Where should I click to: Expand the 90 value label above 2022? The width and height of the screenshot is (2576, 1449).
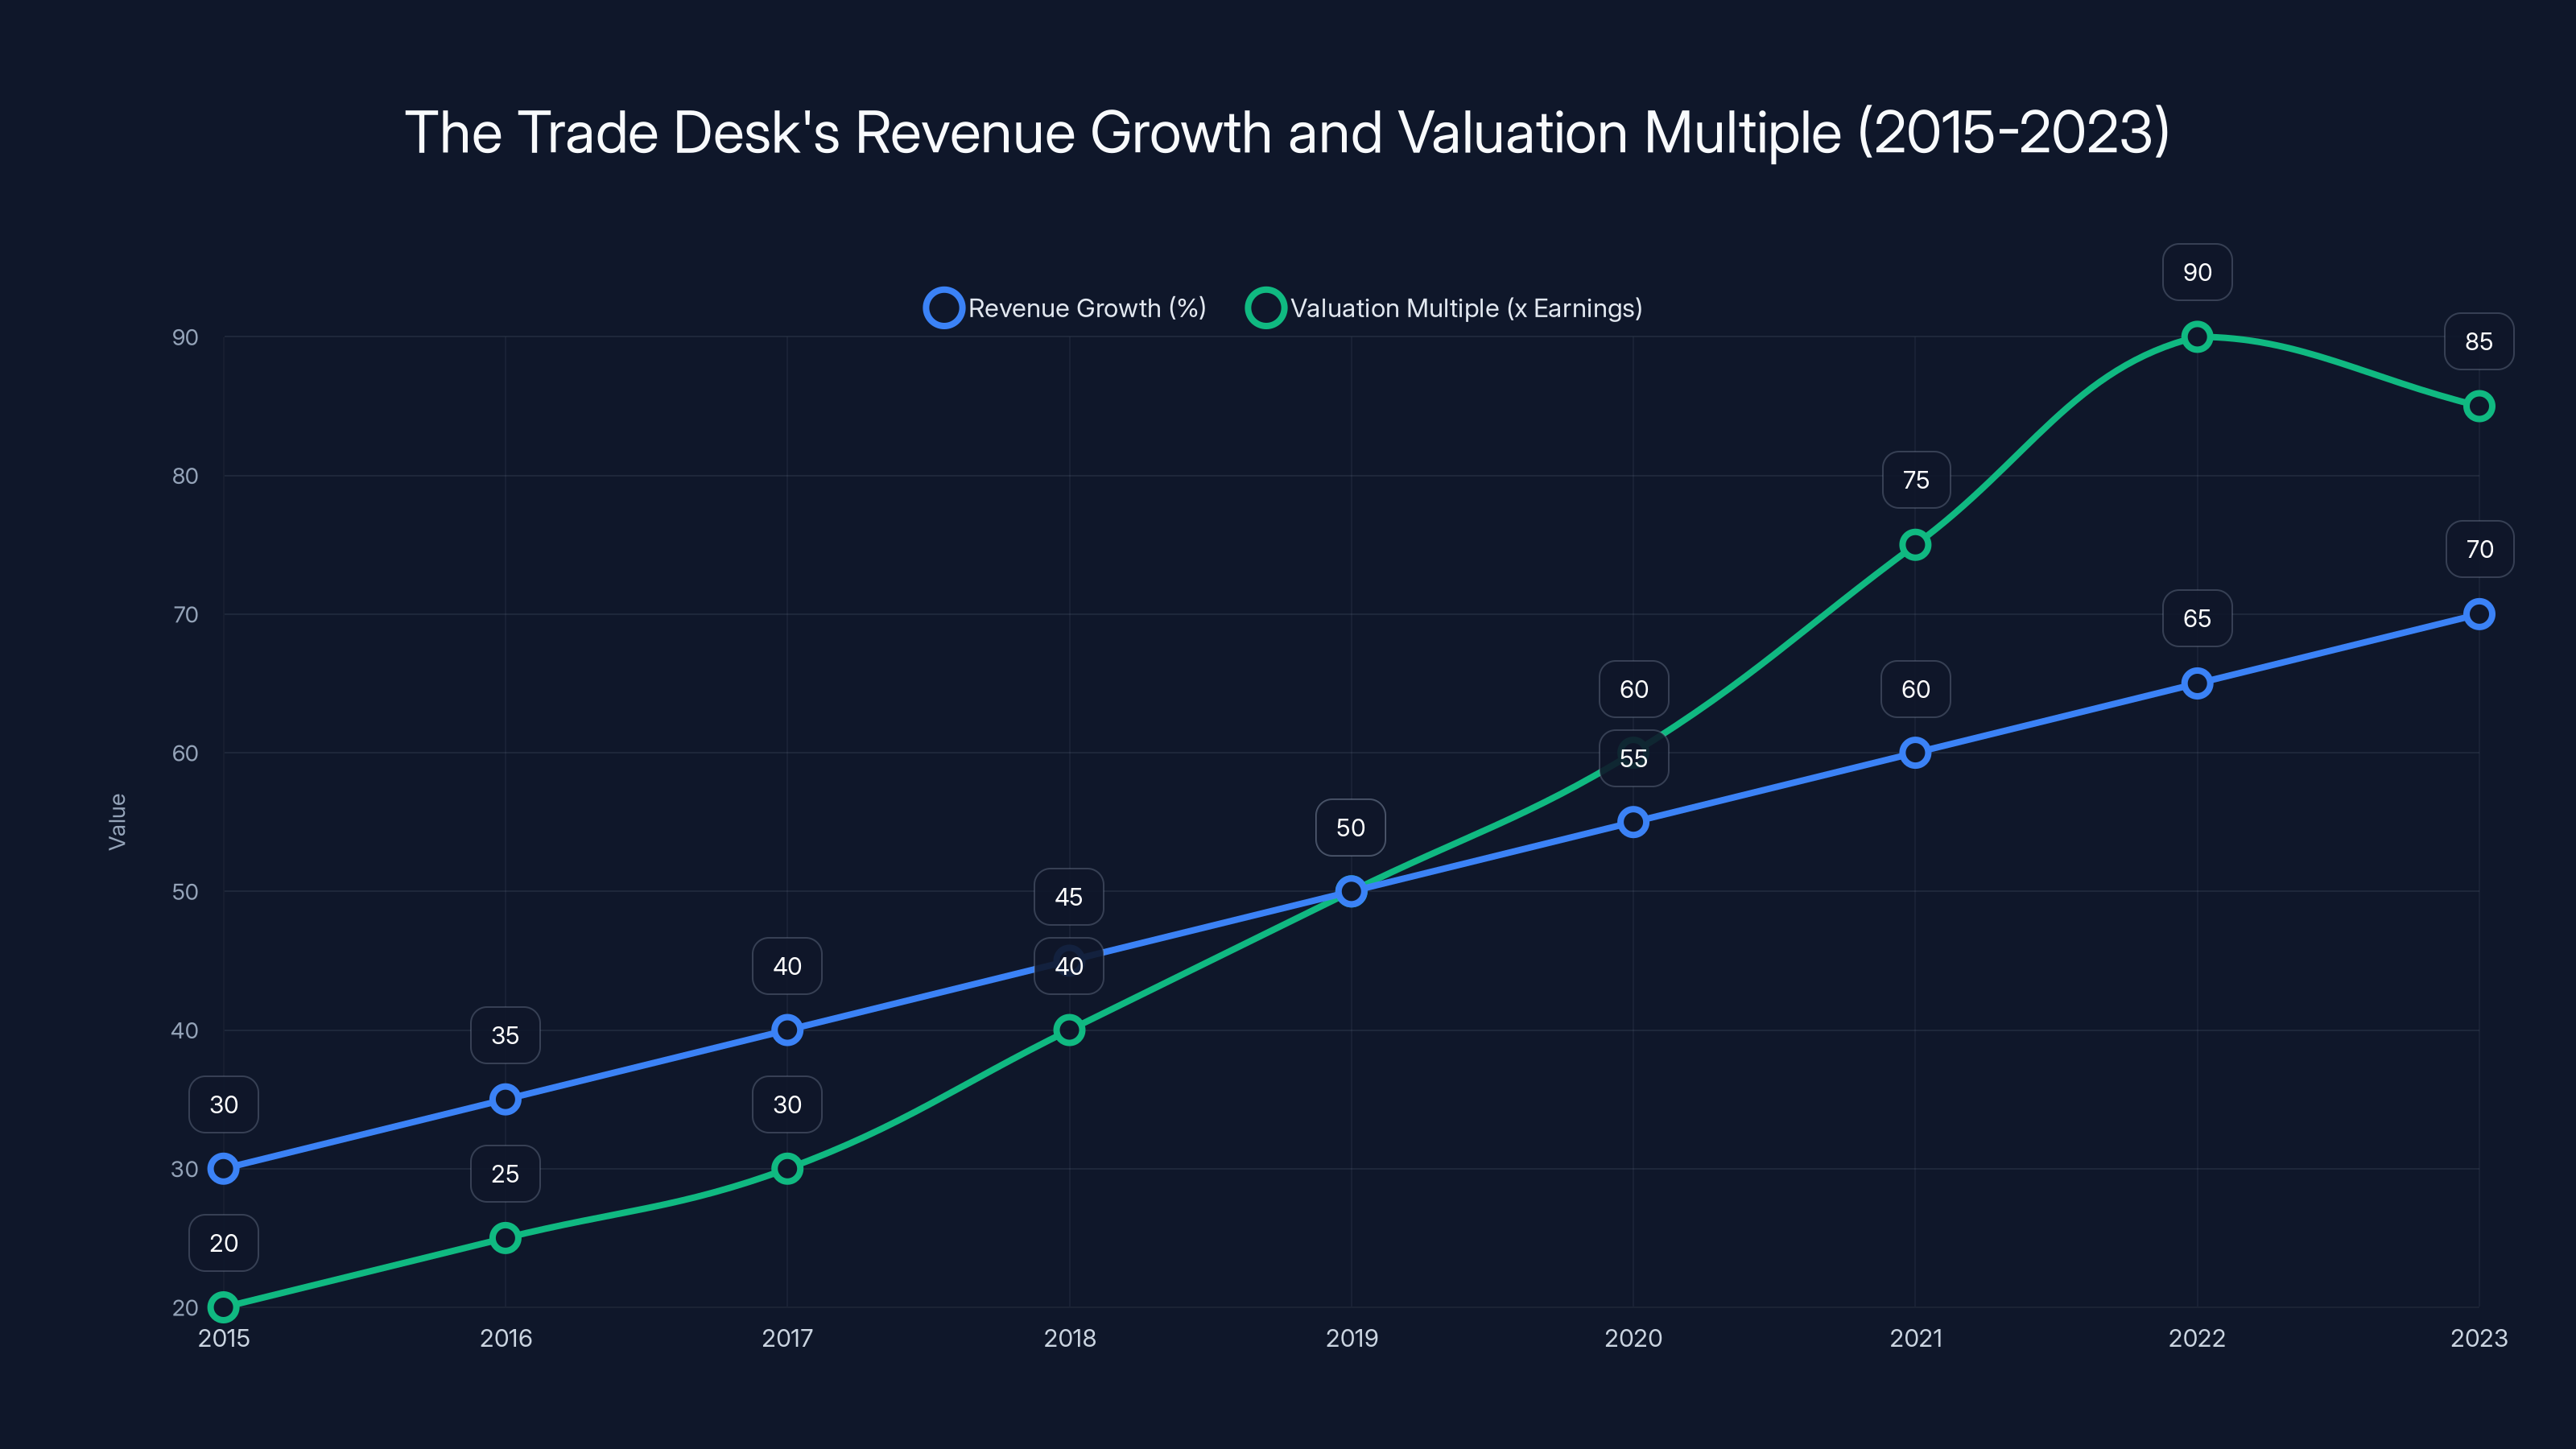click(2196, 271)
